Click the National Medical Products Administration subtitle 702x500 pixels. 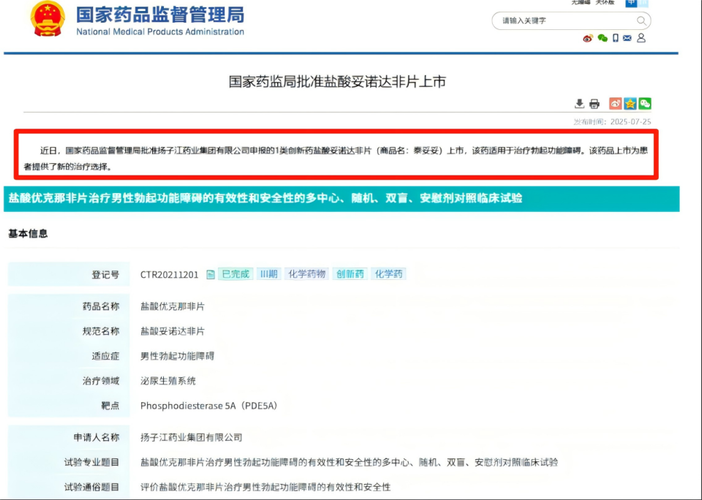160,32
